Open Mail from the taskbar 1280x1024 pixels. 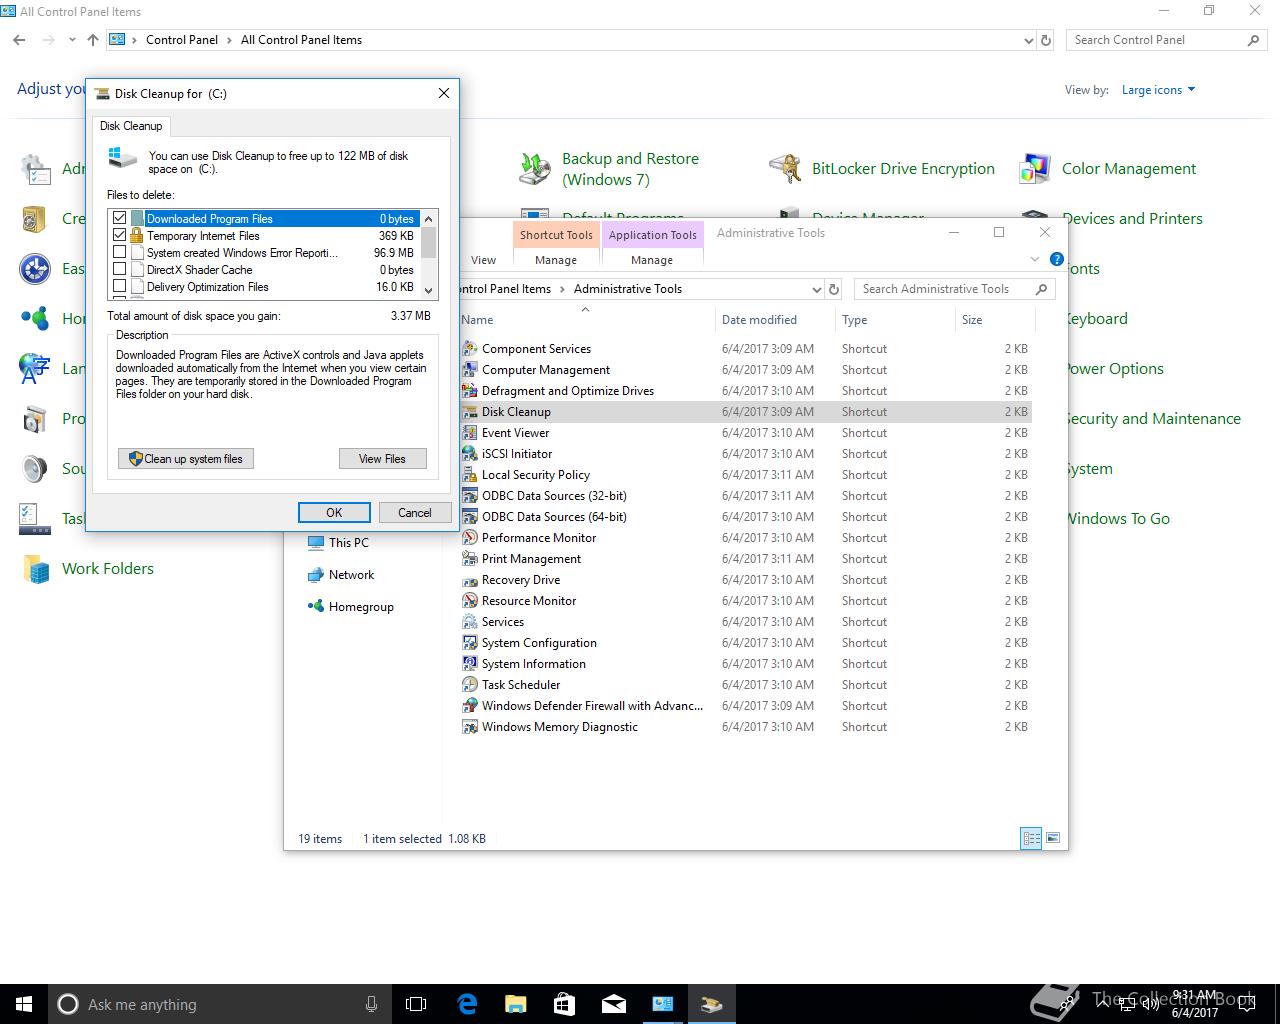click(x=613, y=1004)
